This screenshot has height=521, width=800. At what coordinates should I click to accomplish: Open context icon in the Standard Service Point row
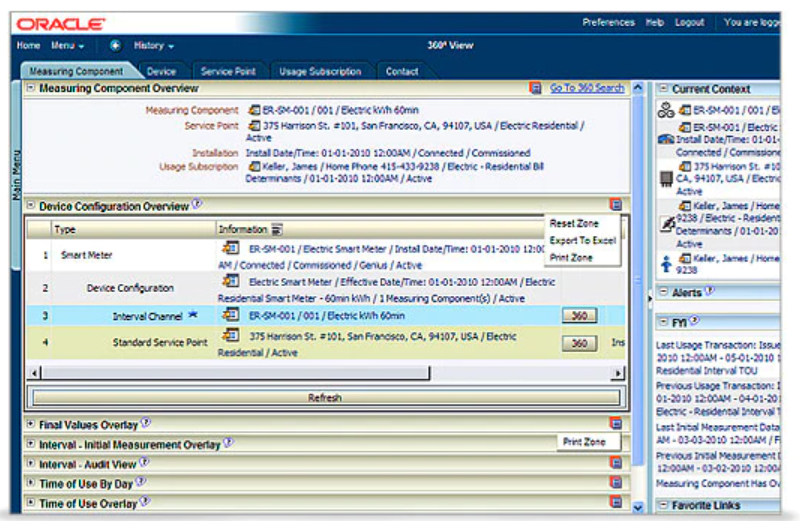pos(231,335)
